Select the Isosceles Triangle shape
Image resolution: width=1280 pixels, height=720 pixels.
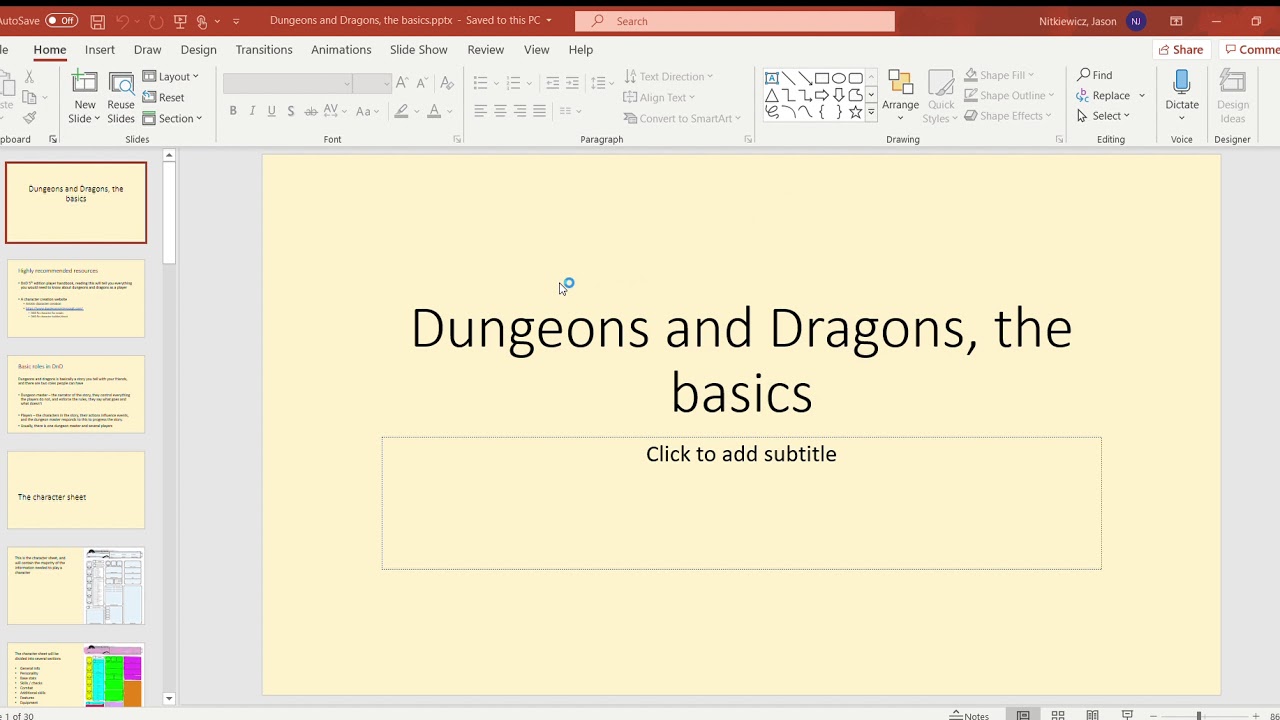(x=772, y=95)
